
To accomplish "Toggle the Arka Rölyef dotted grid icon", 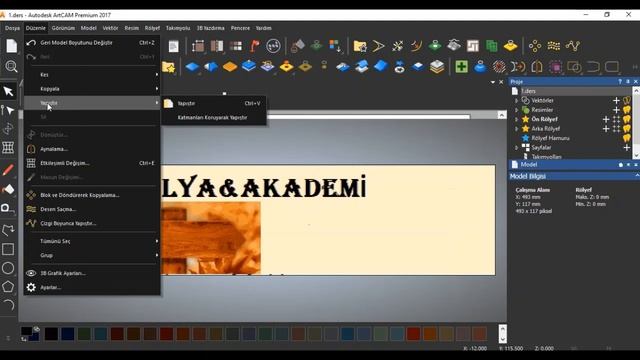I will (616, 129).
